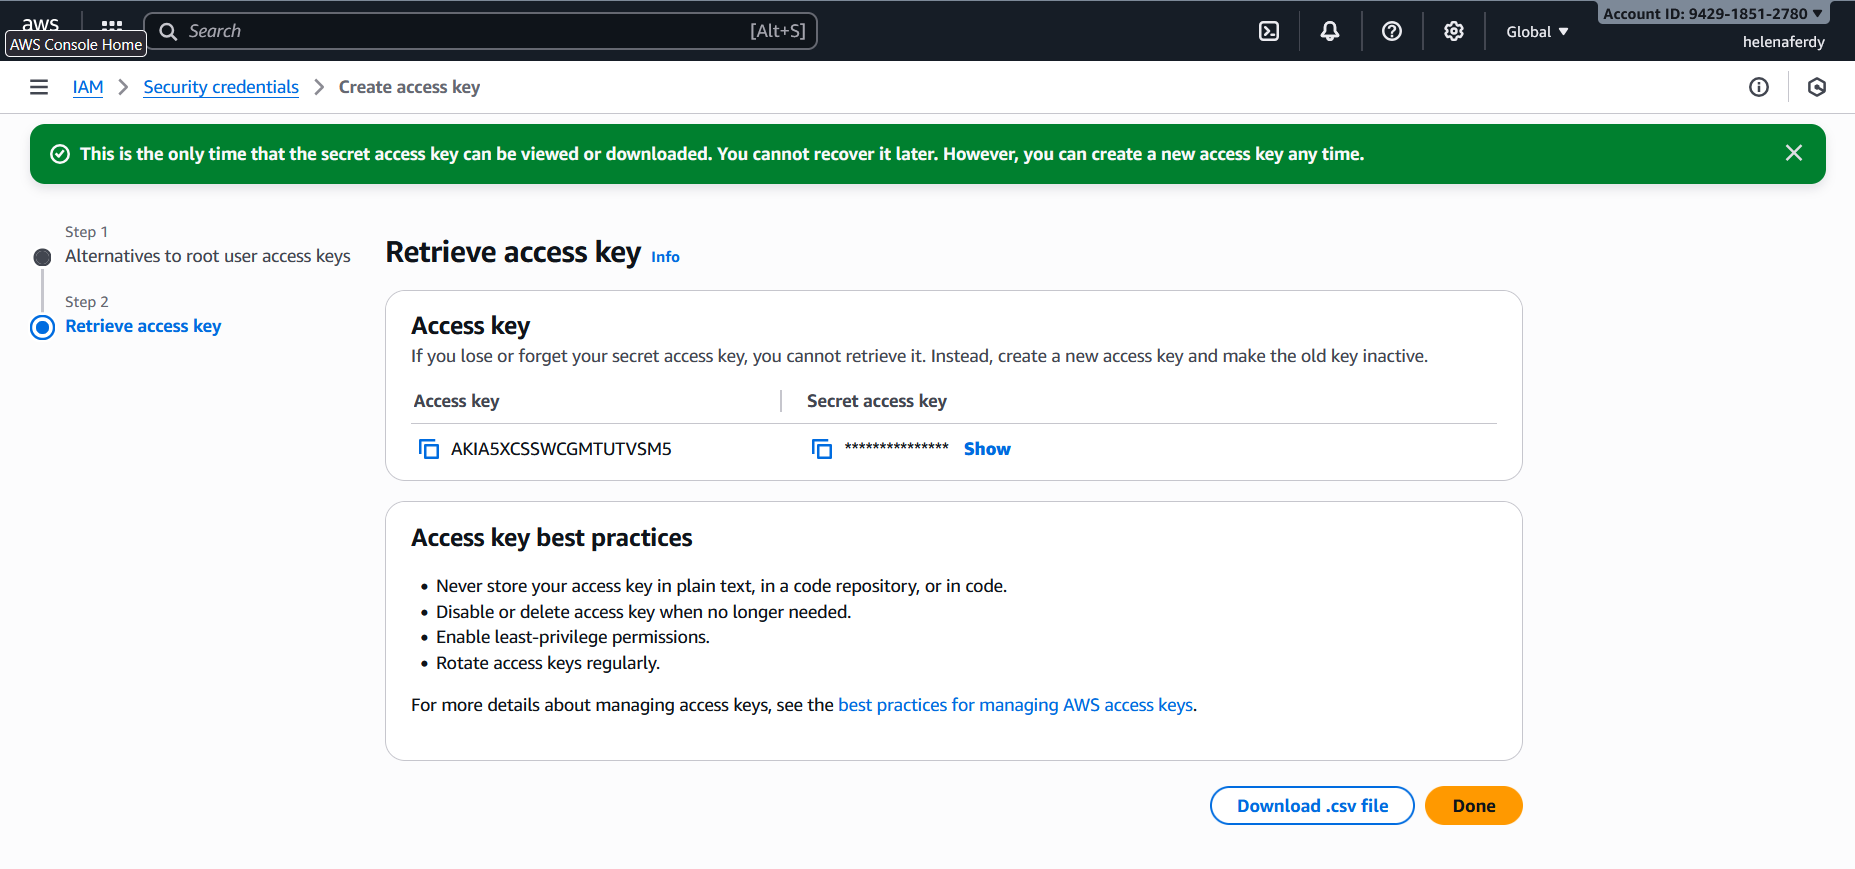Toggle the side navigation hamburger menu
This screenshot has width=1855, height=869.
click(x=39, y=87)
